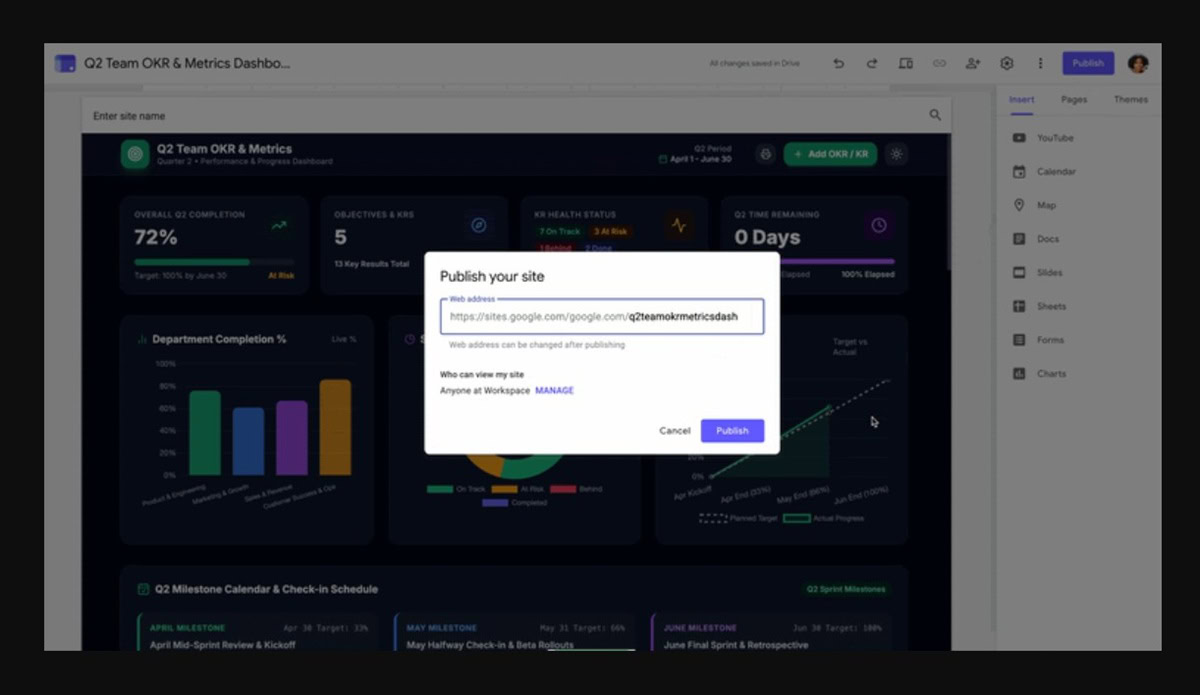Click the Behind donut legend entry

pos(577,489)
